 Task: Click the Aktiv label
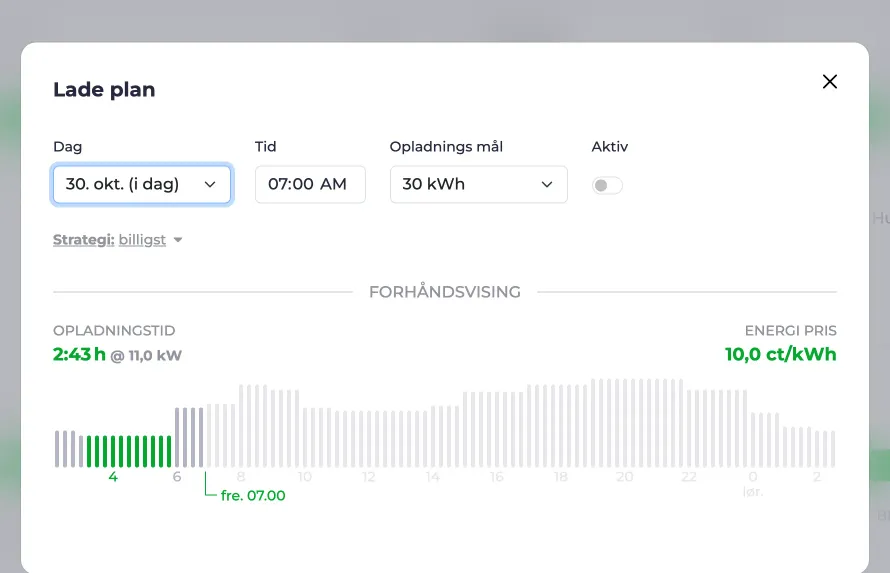pos(610,146)
